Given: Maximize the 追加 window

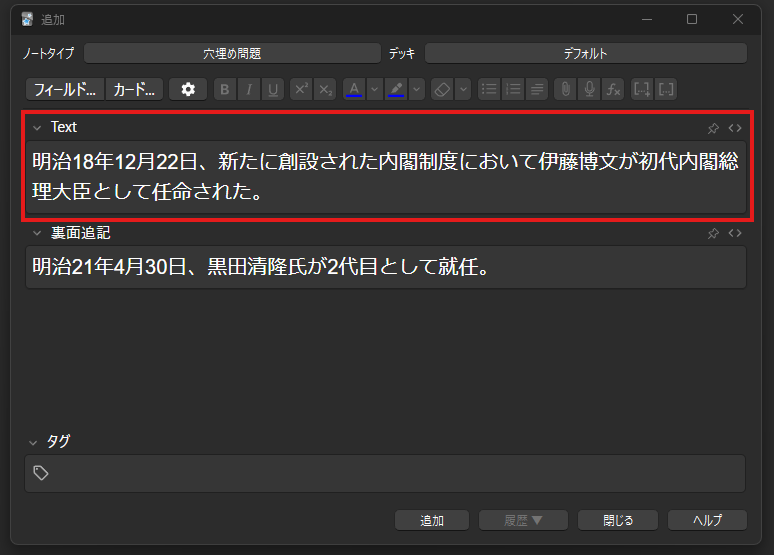Looking at the screenshot, I should 692,19.
